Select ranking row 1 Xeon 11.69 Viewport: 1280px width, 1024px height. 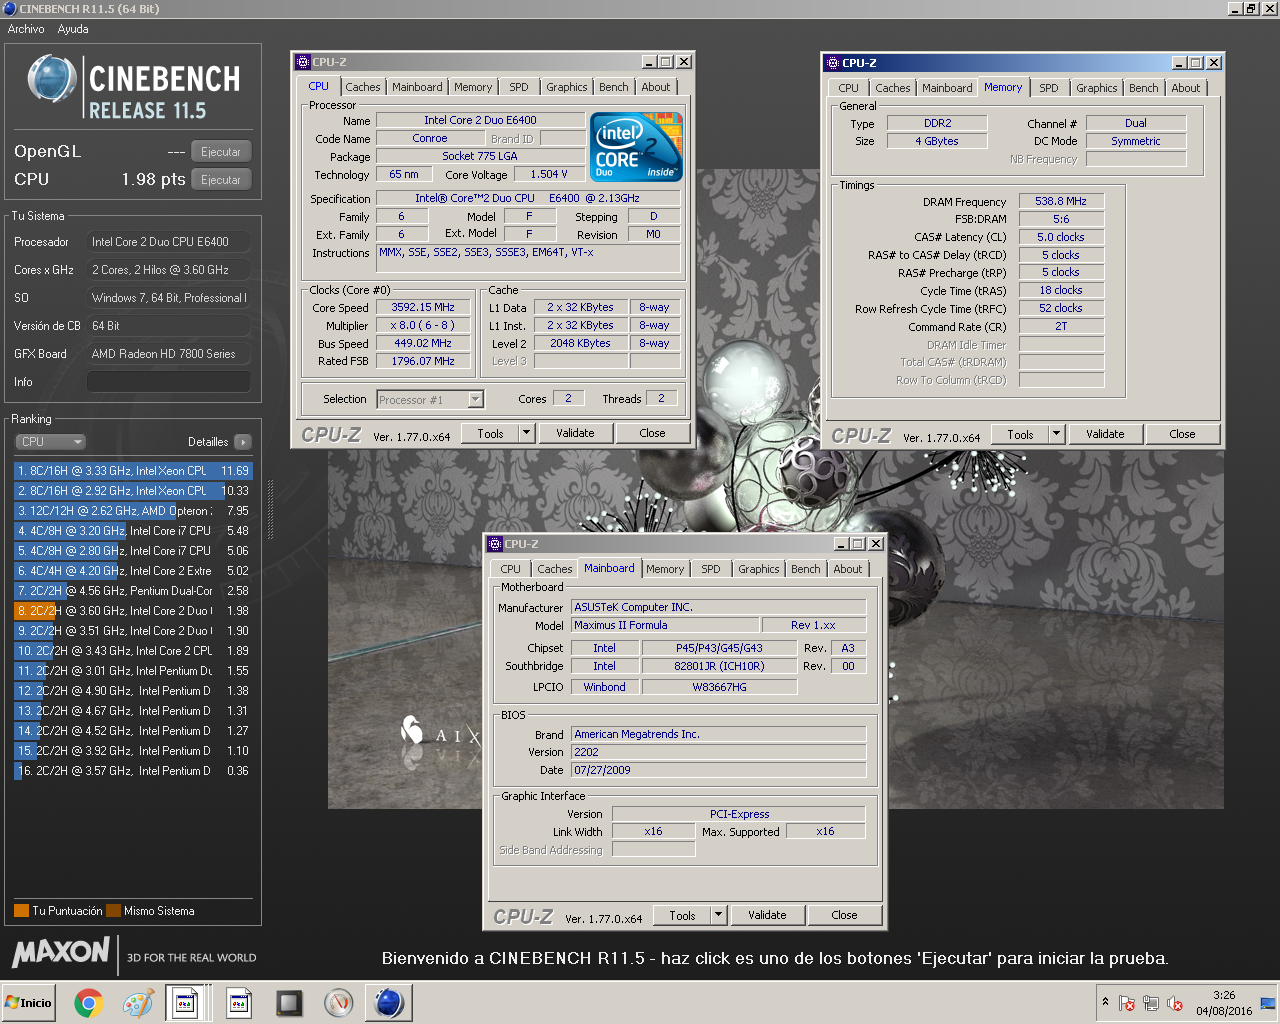(133, 471)
